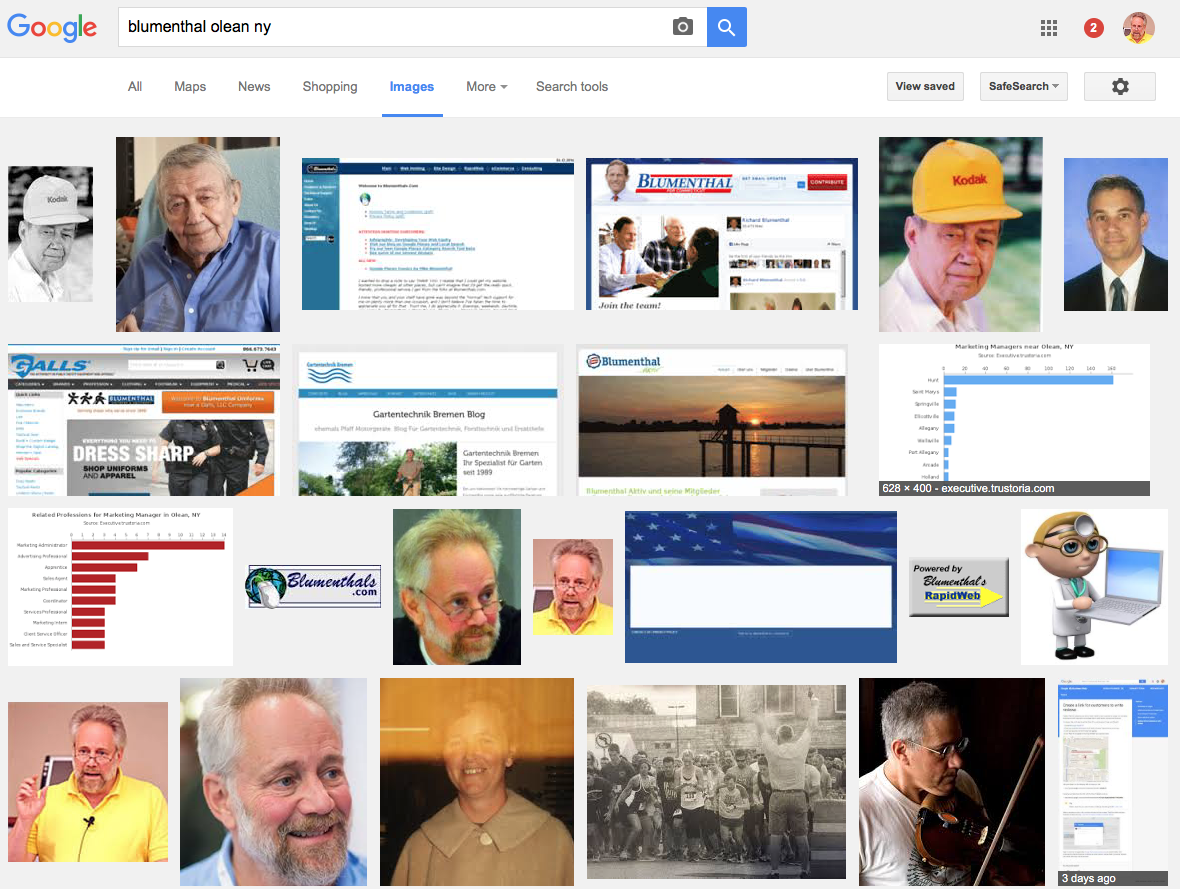1180x889 pixels.
Task: Switch to the Shopping tab
Action: tap(330, 87)
